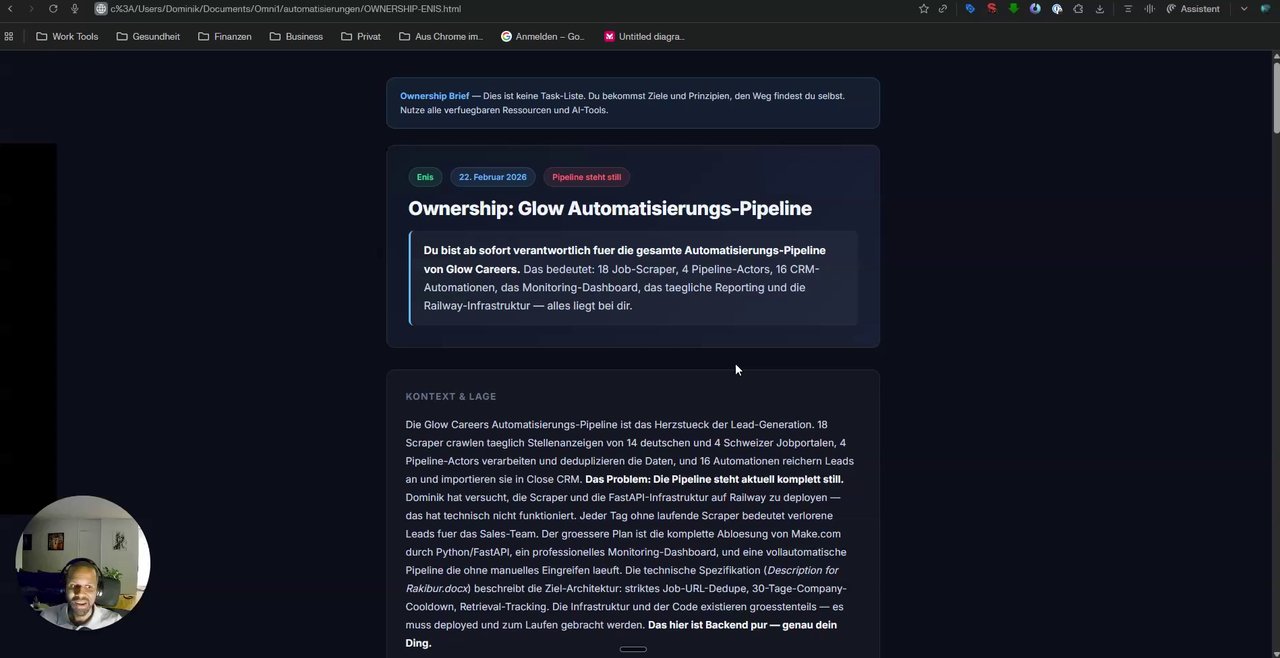Image resolution: width=1280 pixels, height=658 pixels.
Task: Activate the microphone icon in the toolbar
Action: pos(75,9)
